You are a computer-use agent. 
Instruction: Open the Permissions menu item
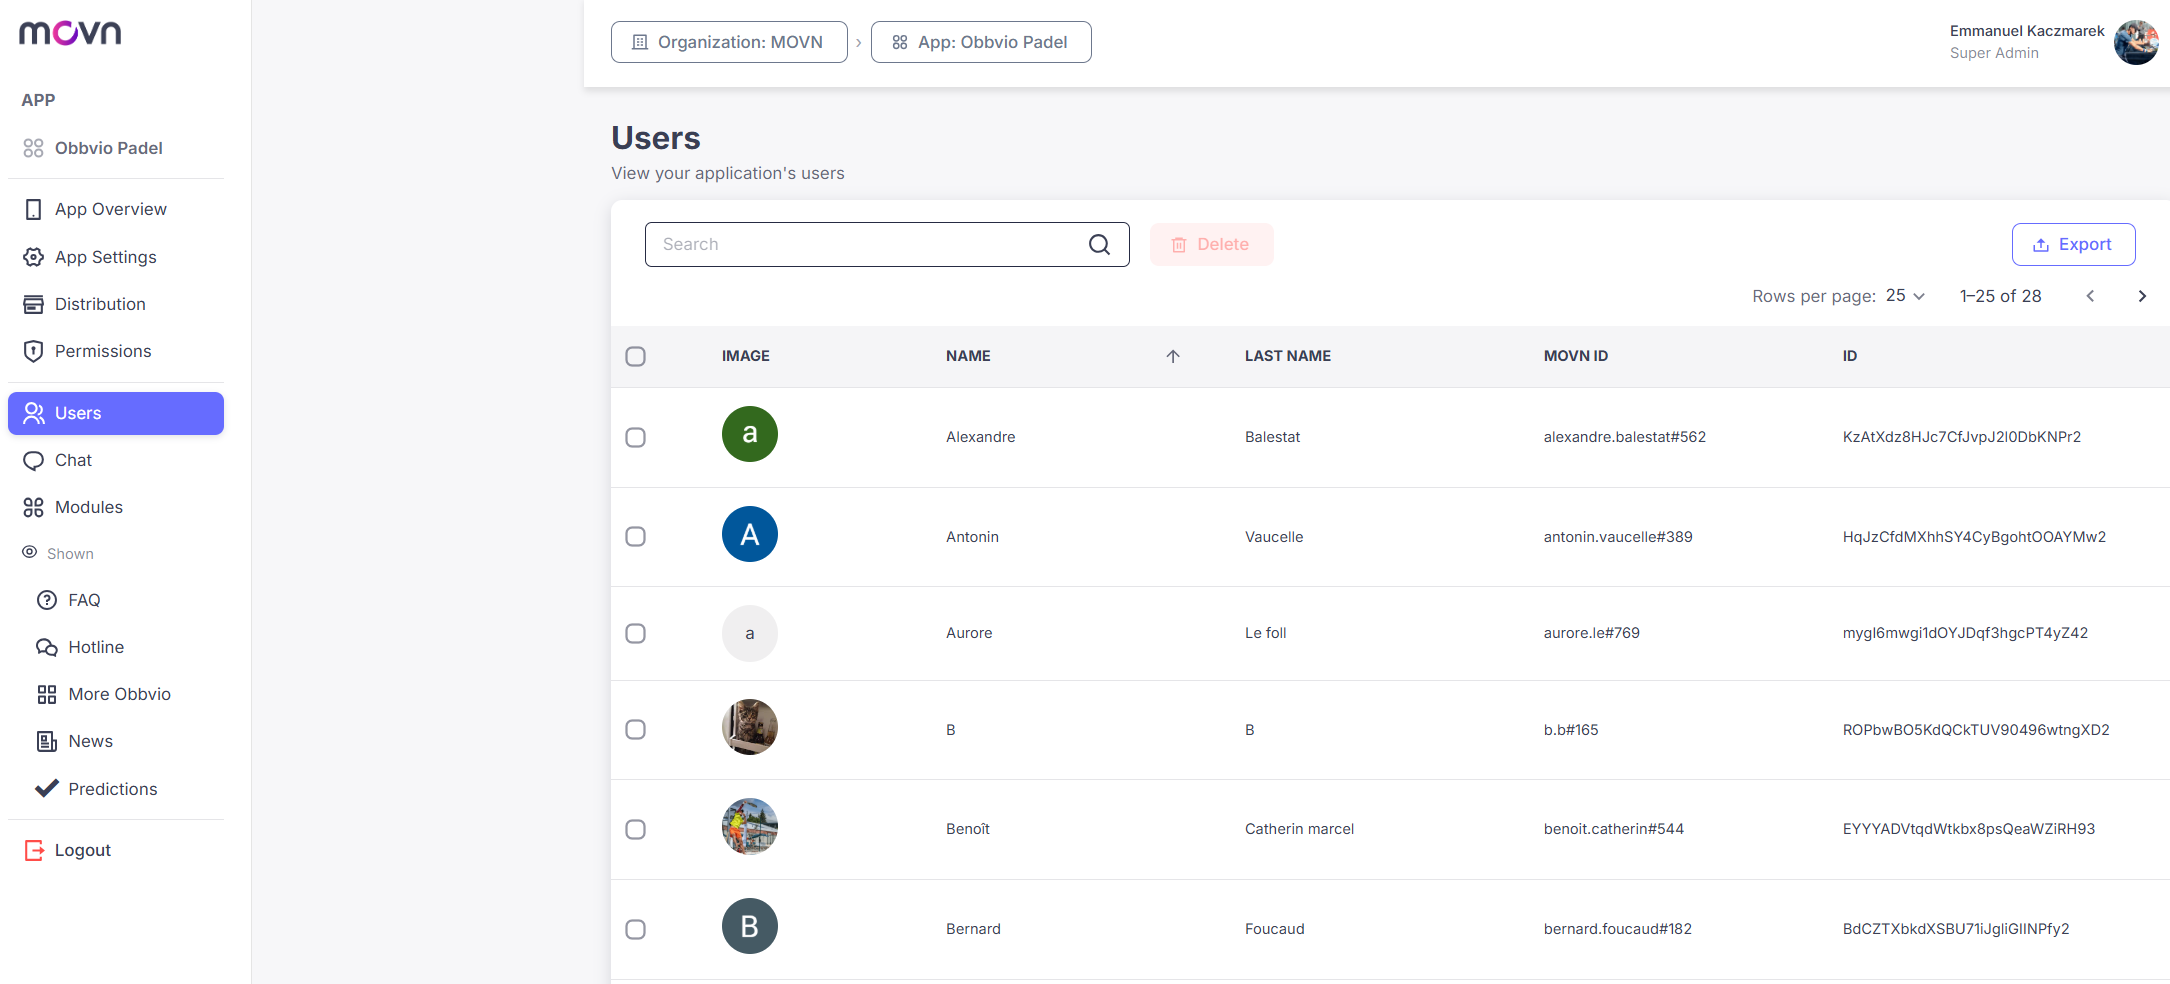(103, 351)
